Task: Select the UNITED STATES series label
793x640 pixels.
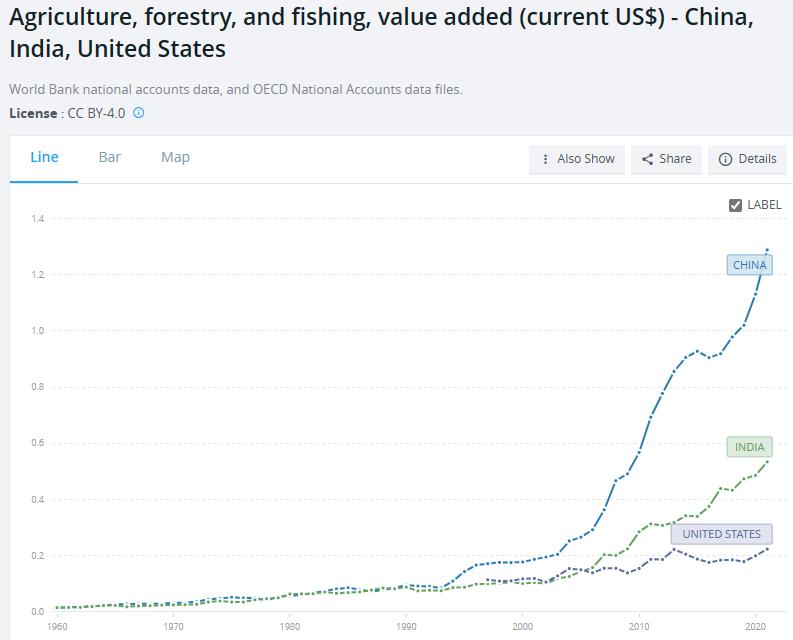Action: click(x=721, y=534)
